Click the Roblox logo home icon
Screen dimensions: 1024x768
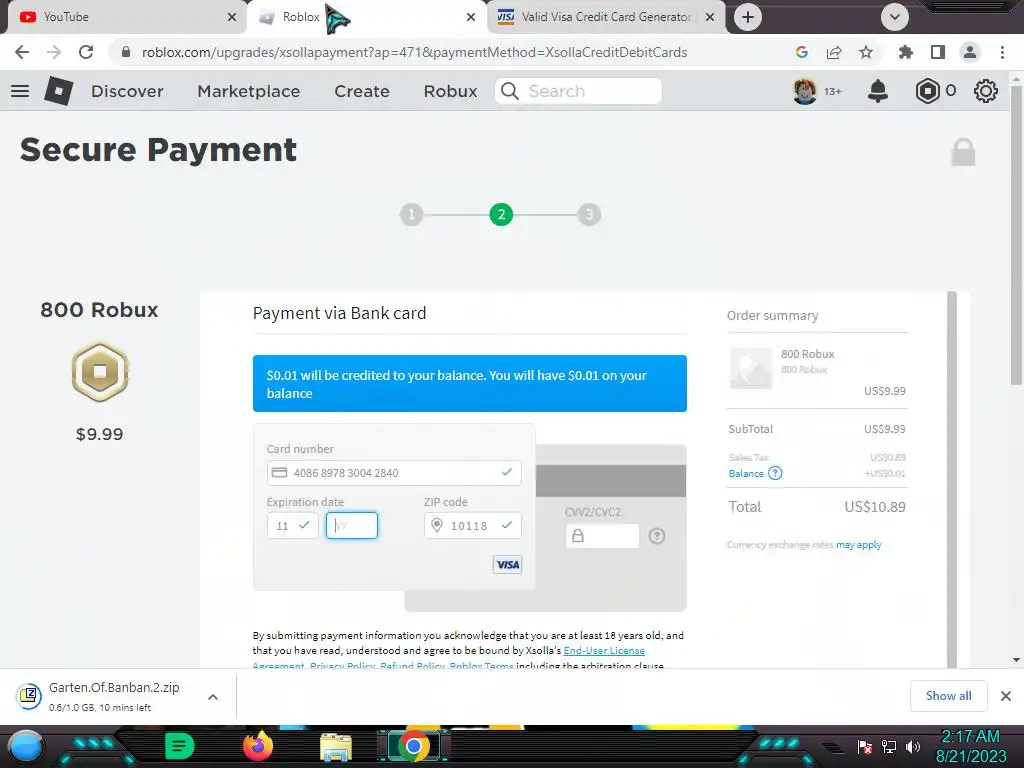pyautogui.click(x=58, y=91)
